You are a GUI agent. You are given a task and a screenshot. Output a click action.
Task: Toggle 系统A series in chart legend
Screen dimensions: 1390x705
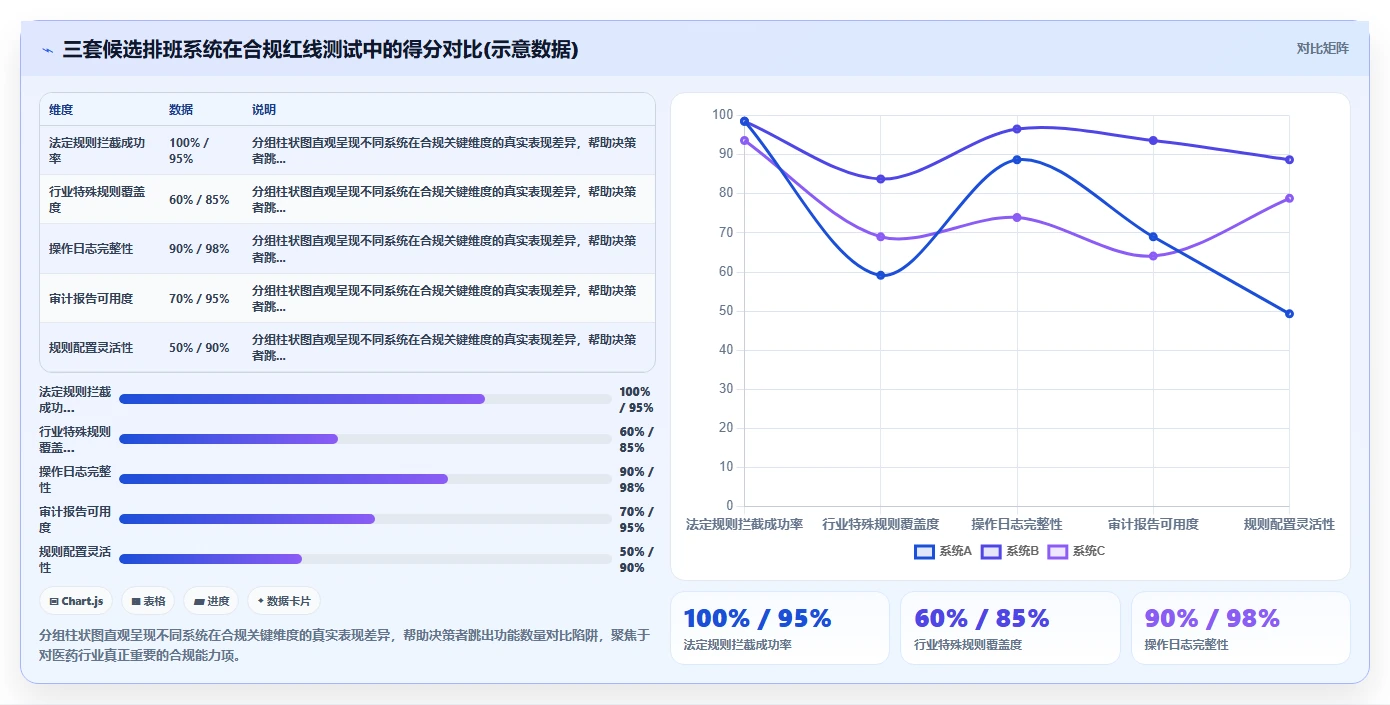[x=943, y=551]
